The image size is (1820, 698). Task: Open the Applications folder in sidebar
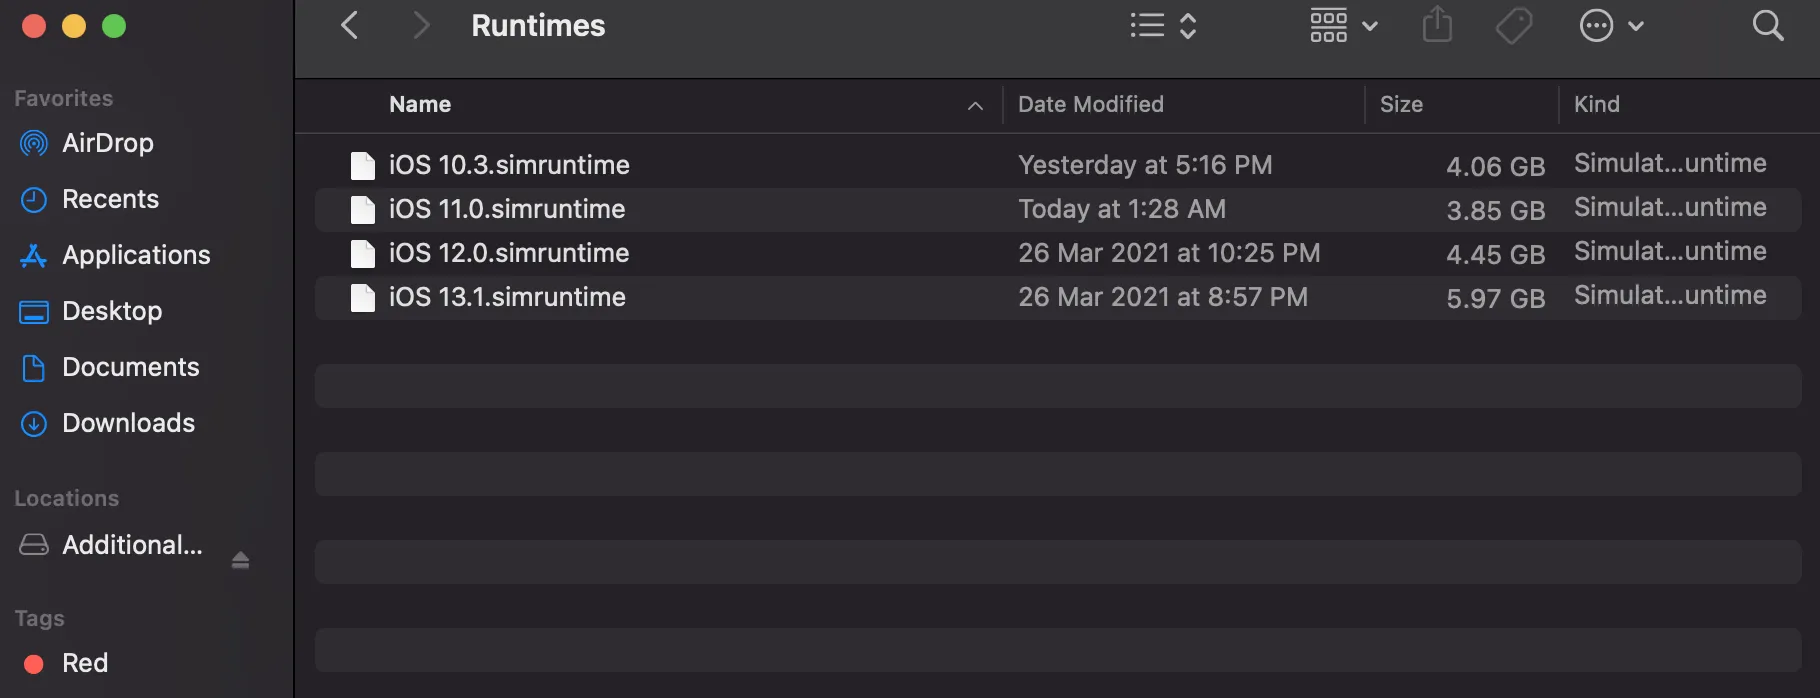(x=136, y=255)
